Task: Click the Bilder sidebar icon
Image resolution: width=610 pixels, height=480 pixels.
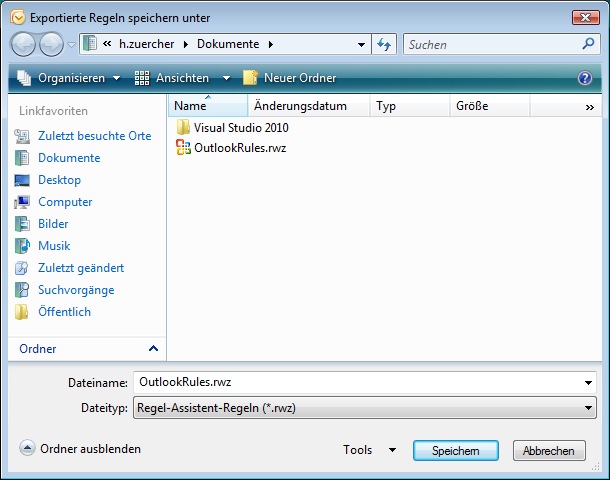Action: pyautogui.click(x=22, y=224)
